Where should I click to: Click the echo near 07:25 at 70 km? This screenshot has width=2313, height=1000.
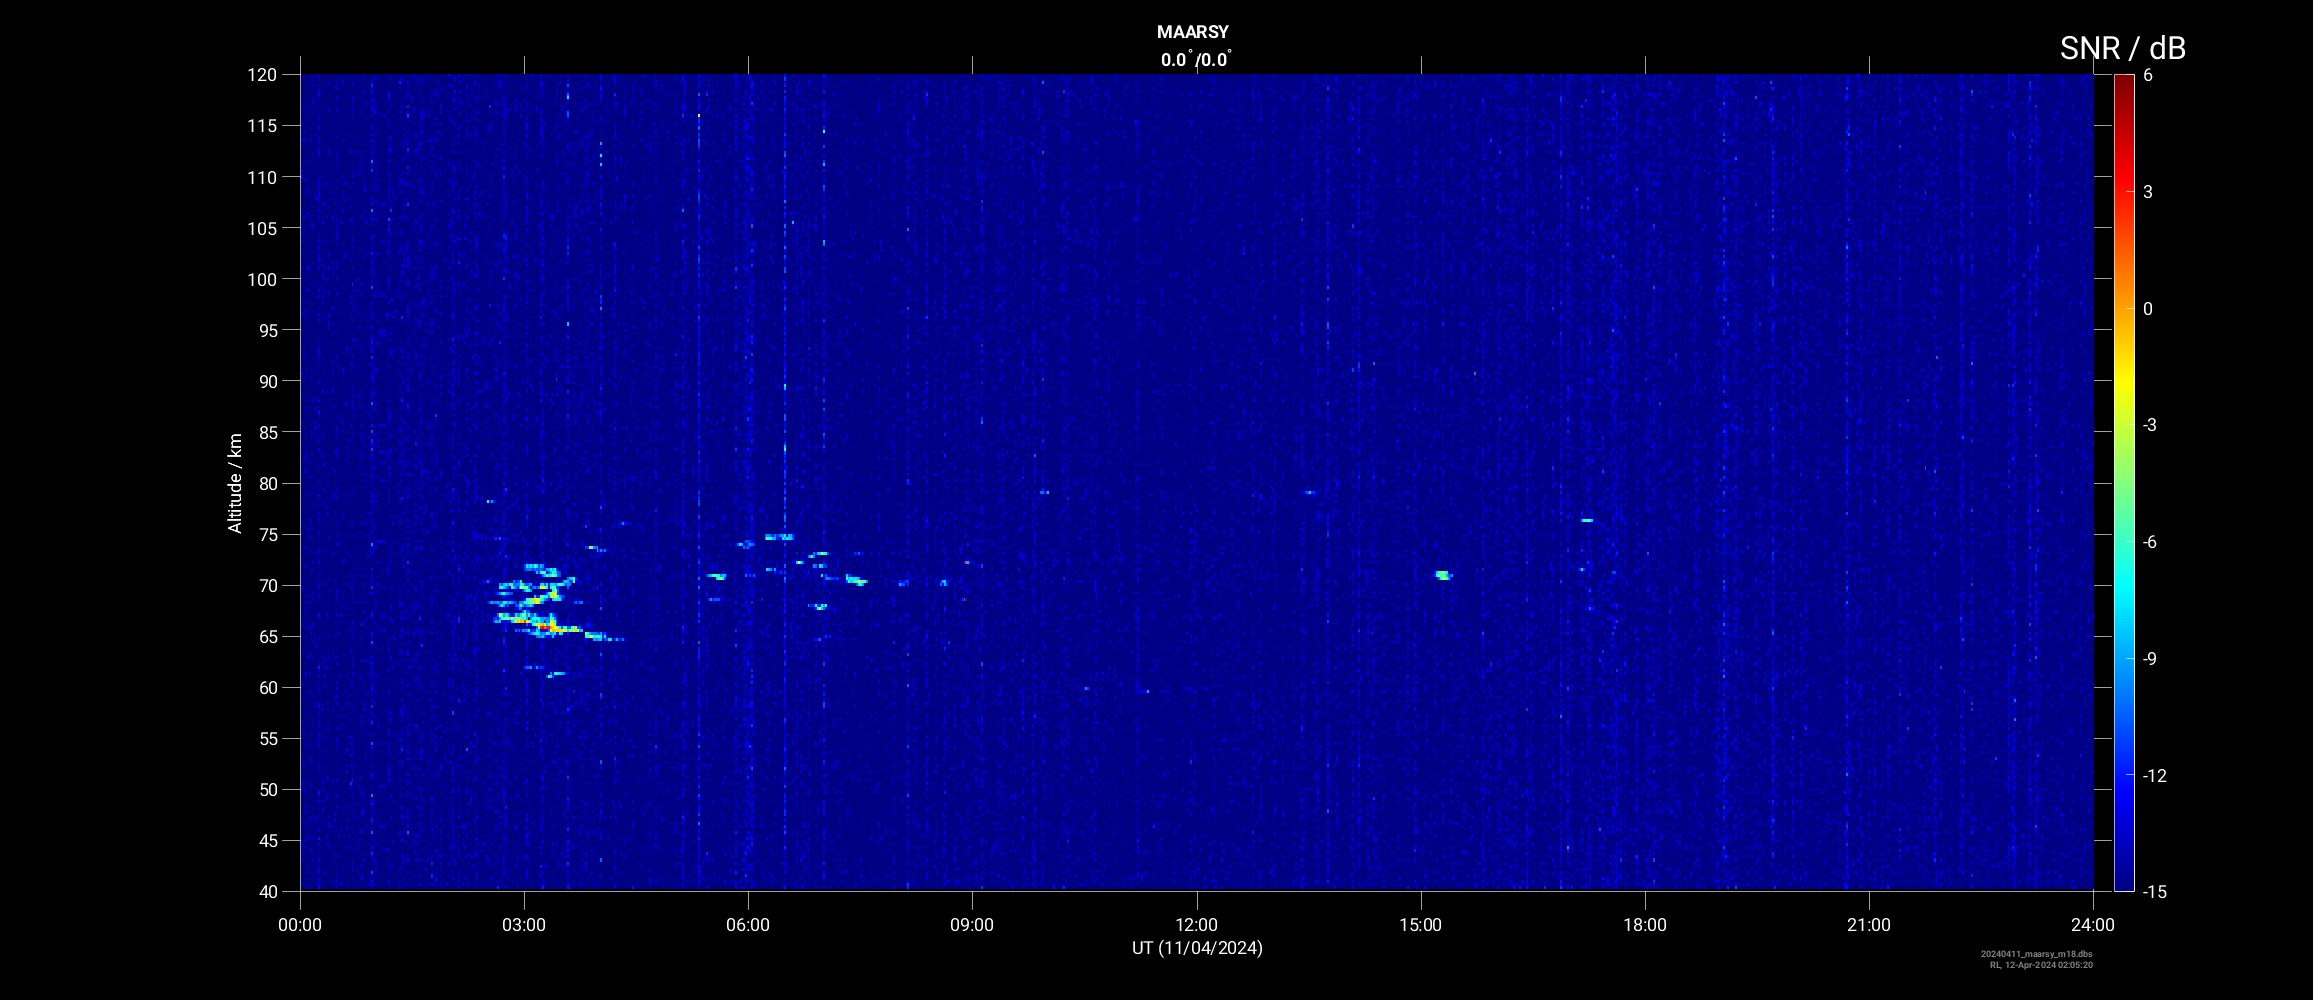click(x=856, y=580)
